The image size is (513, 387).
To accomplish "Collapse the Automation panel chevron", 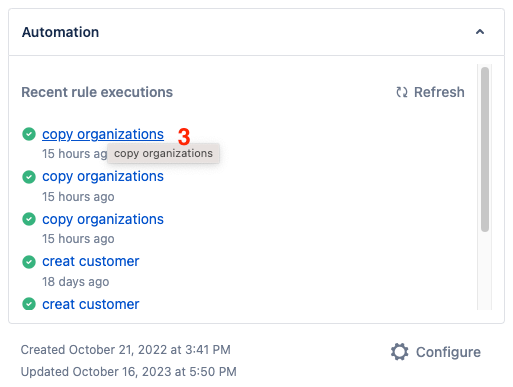I will 480,32.
